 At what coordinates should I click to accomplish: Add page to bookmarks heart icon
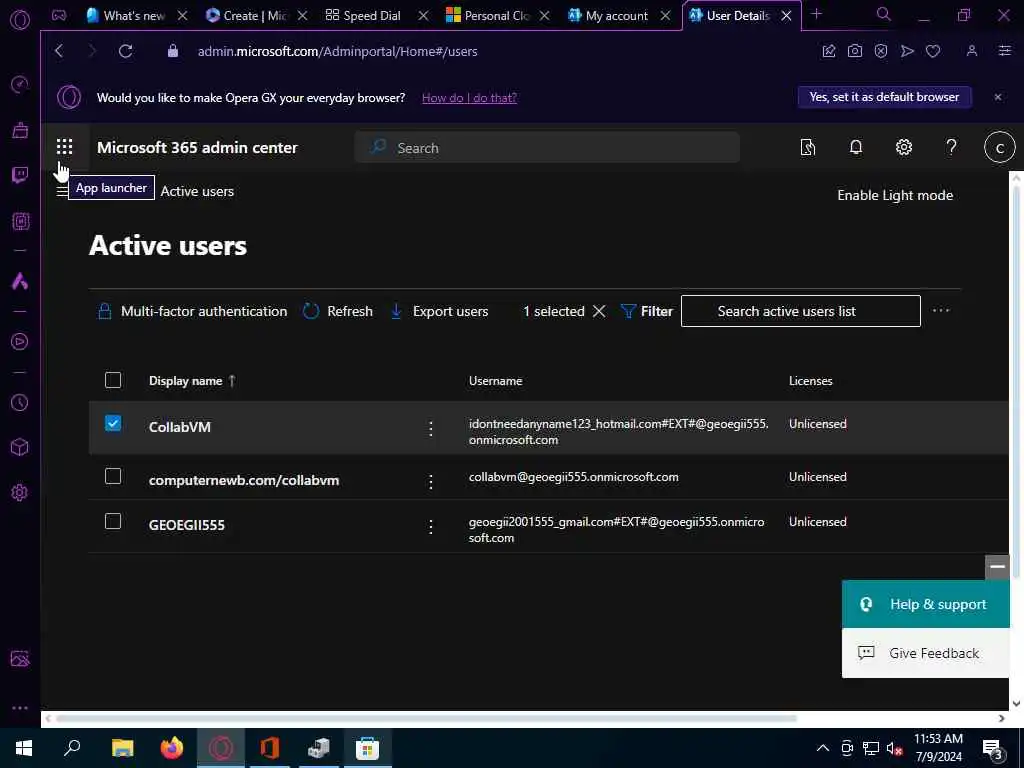click(933, 51)
